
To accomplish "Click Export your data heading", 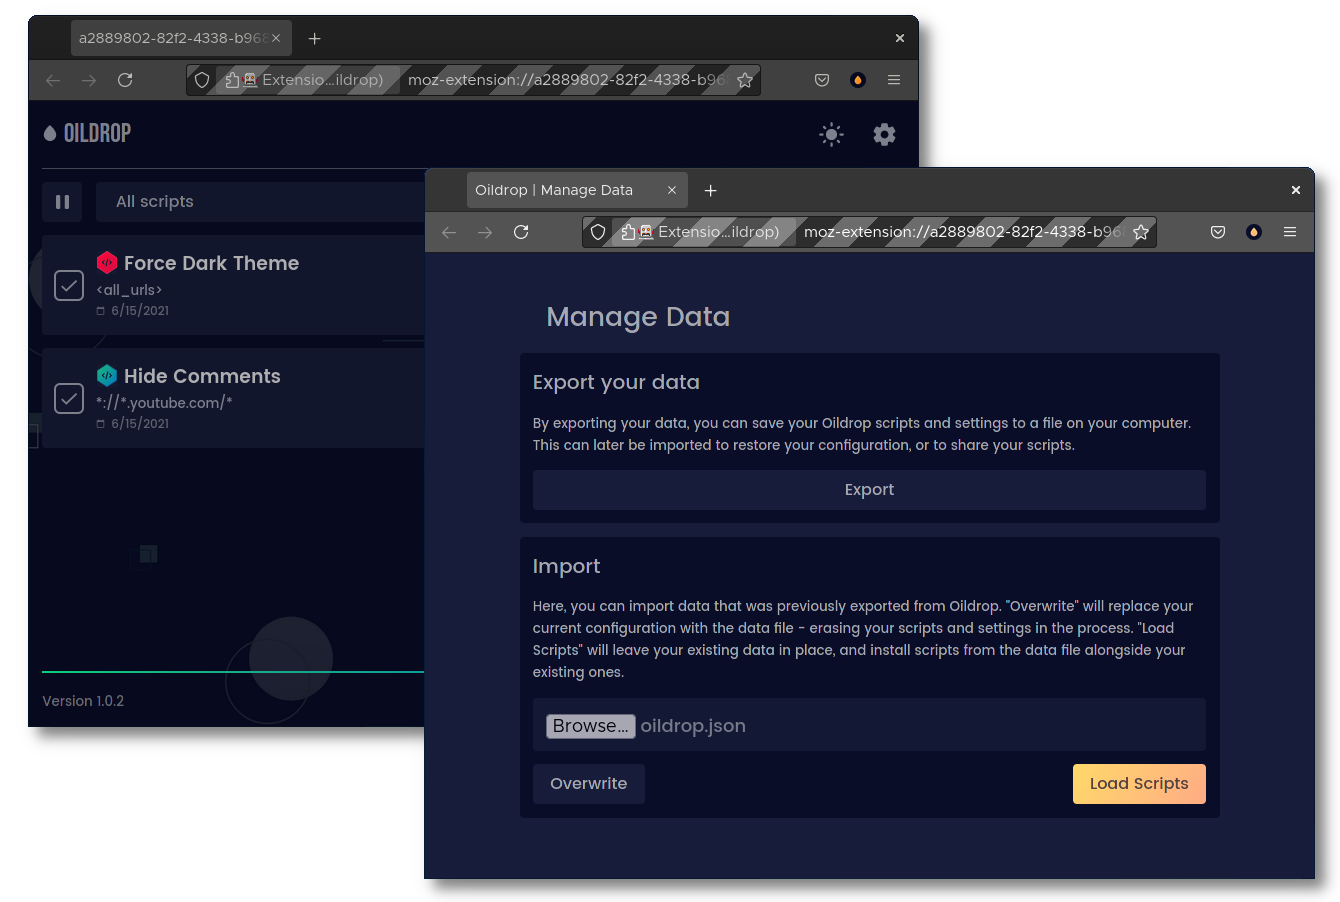I will tap(616, 382).
